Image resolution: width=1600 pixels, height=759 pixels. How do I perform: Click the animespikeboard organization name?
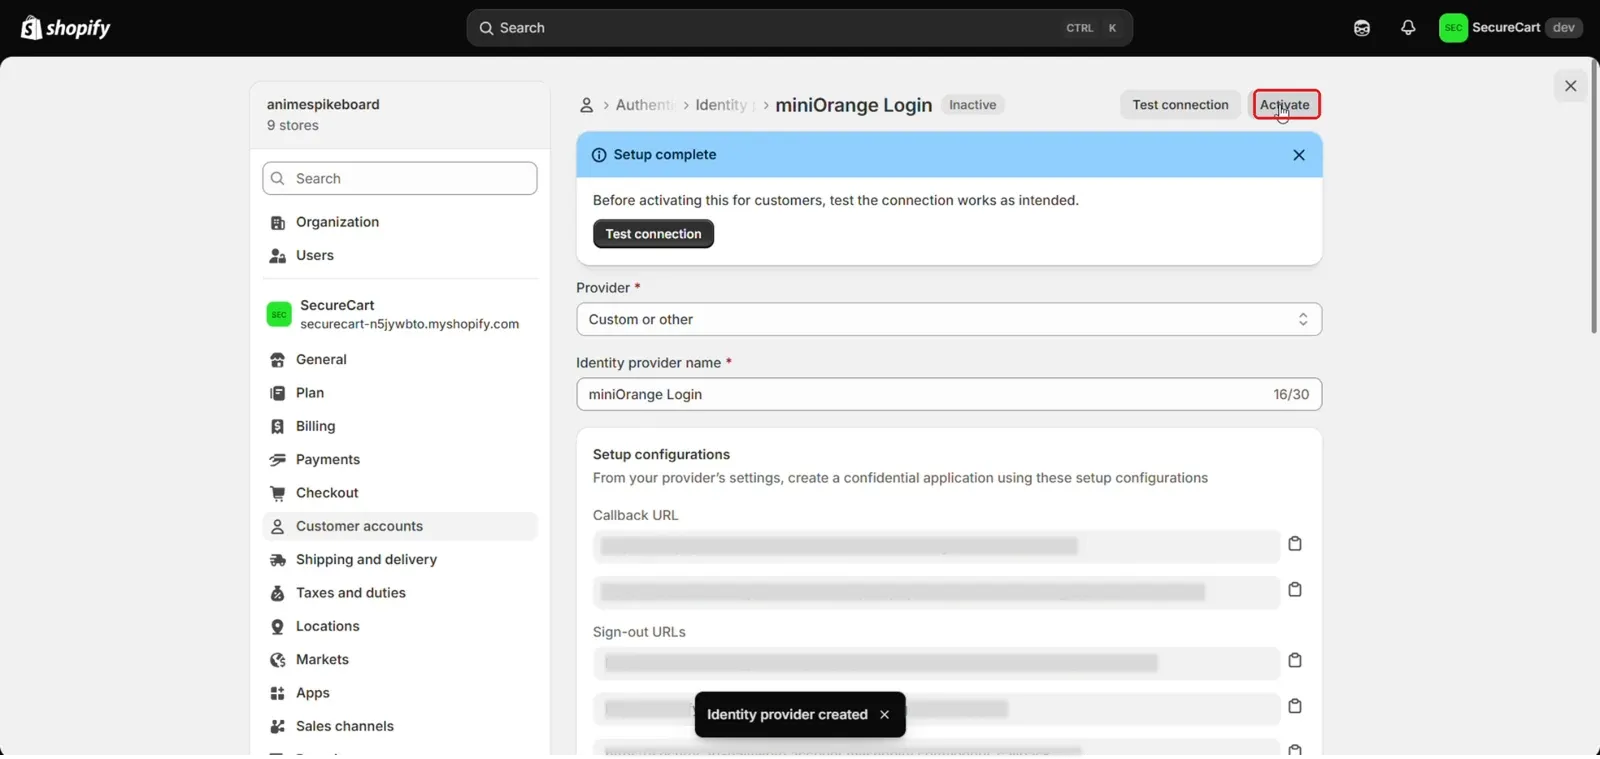tap(323, 105)
